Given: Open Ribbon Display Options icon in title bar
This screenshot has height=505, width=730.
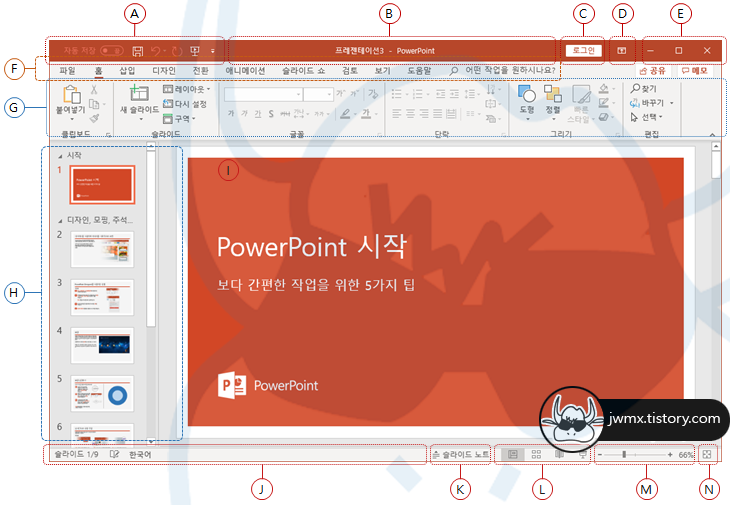Looking at the screenshot, I should click(x=622, y=51).
